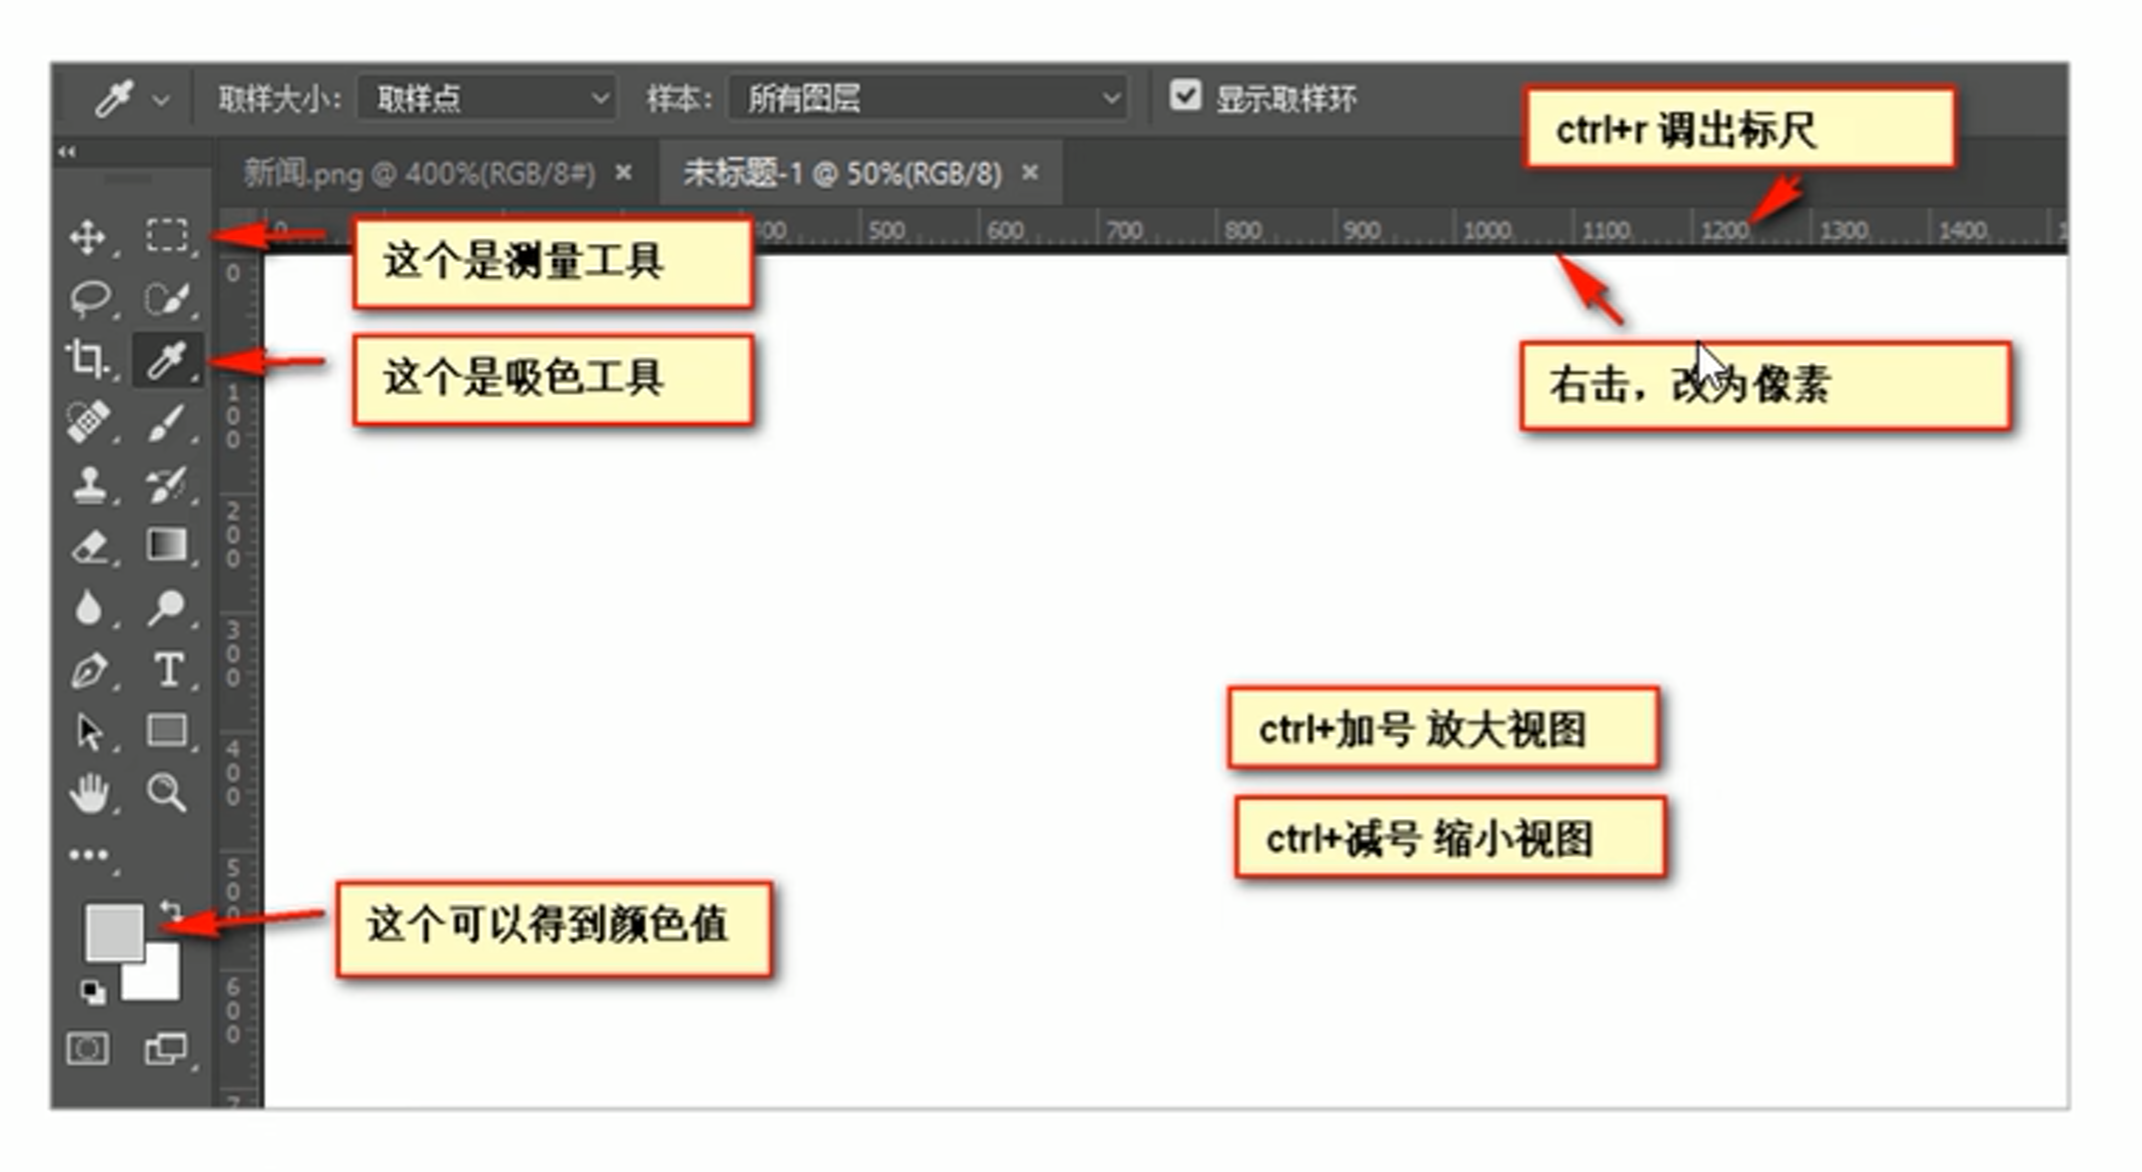Image resolution: width=2142 pixels, height=1172 pixels.
Task: Expand the eyedropper tool preset arrow
Action: [161, 100]
